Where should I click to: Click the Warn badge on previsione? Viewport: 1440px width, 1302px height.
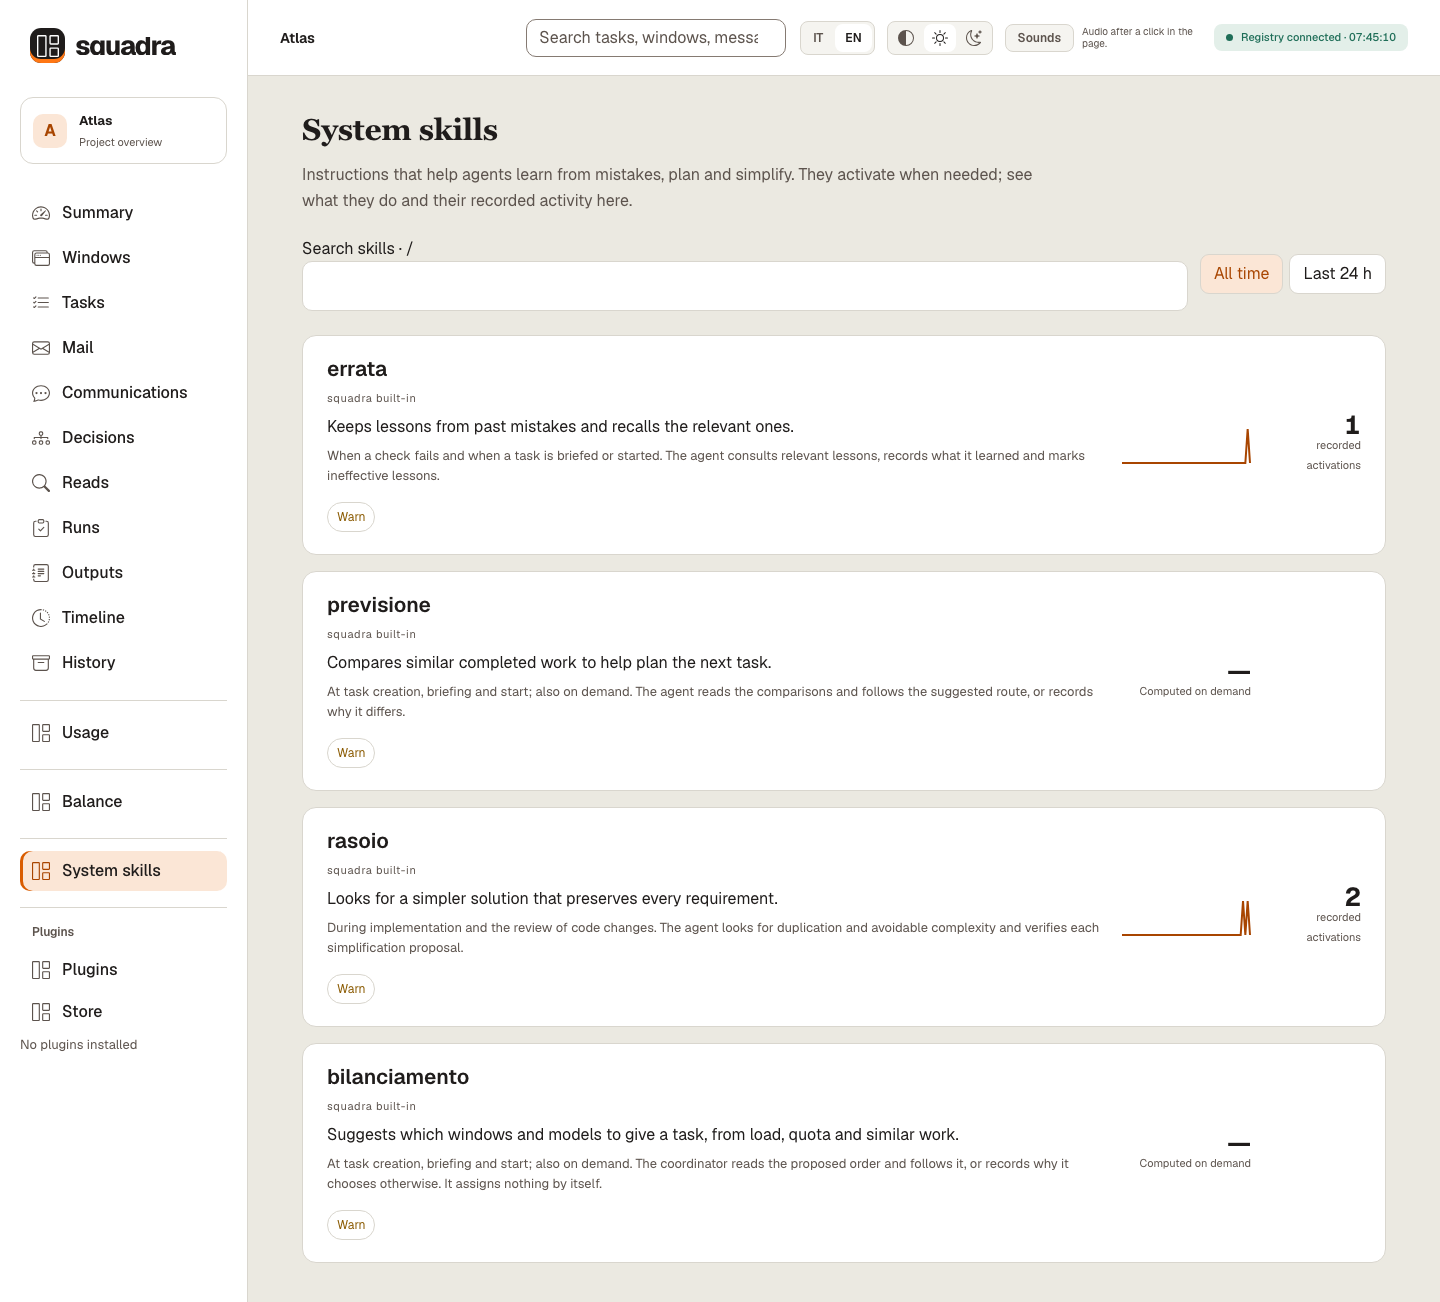point(351,753)
